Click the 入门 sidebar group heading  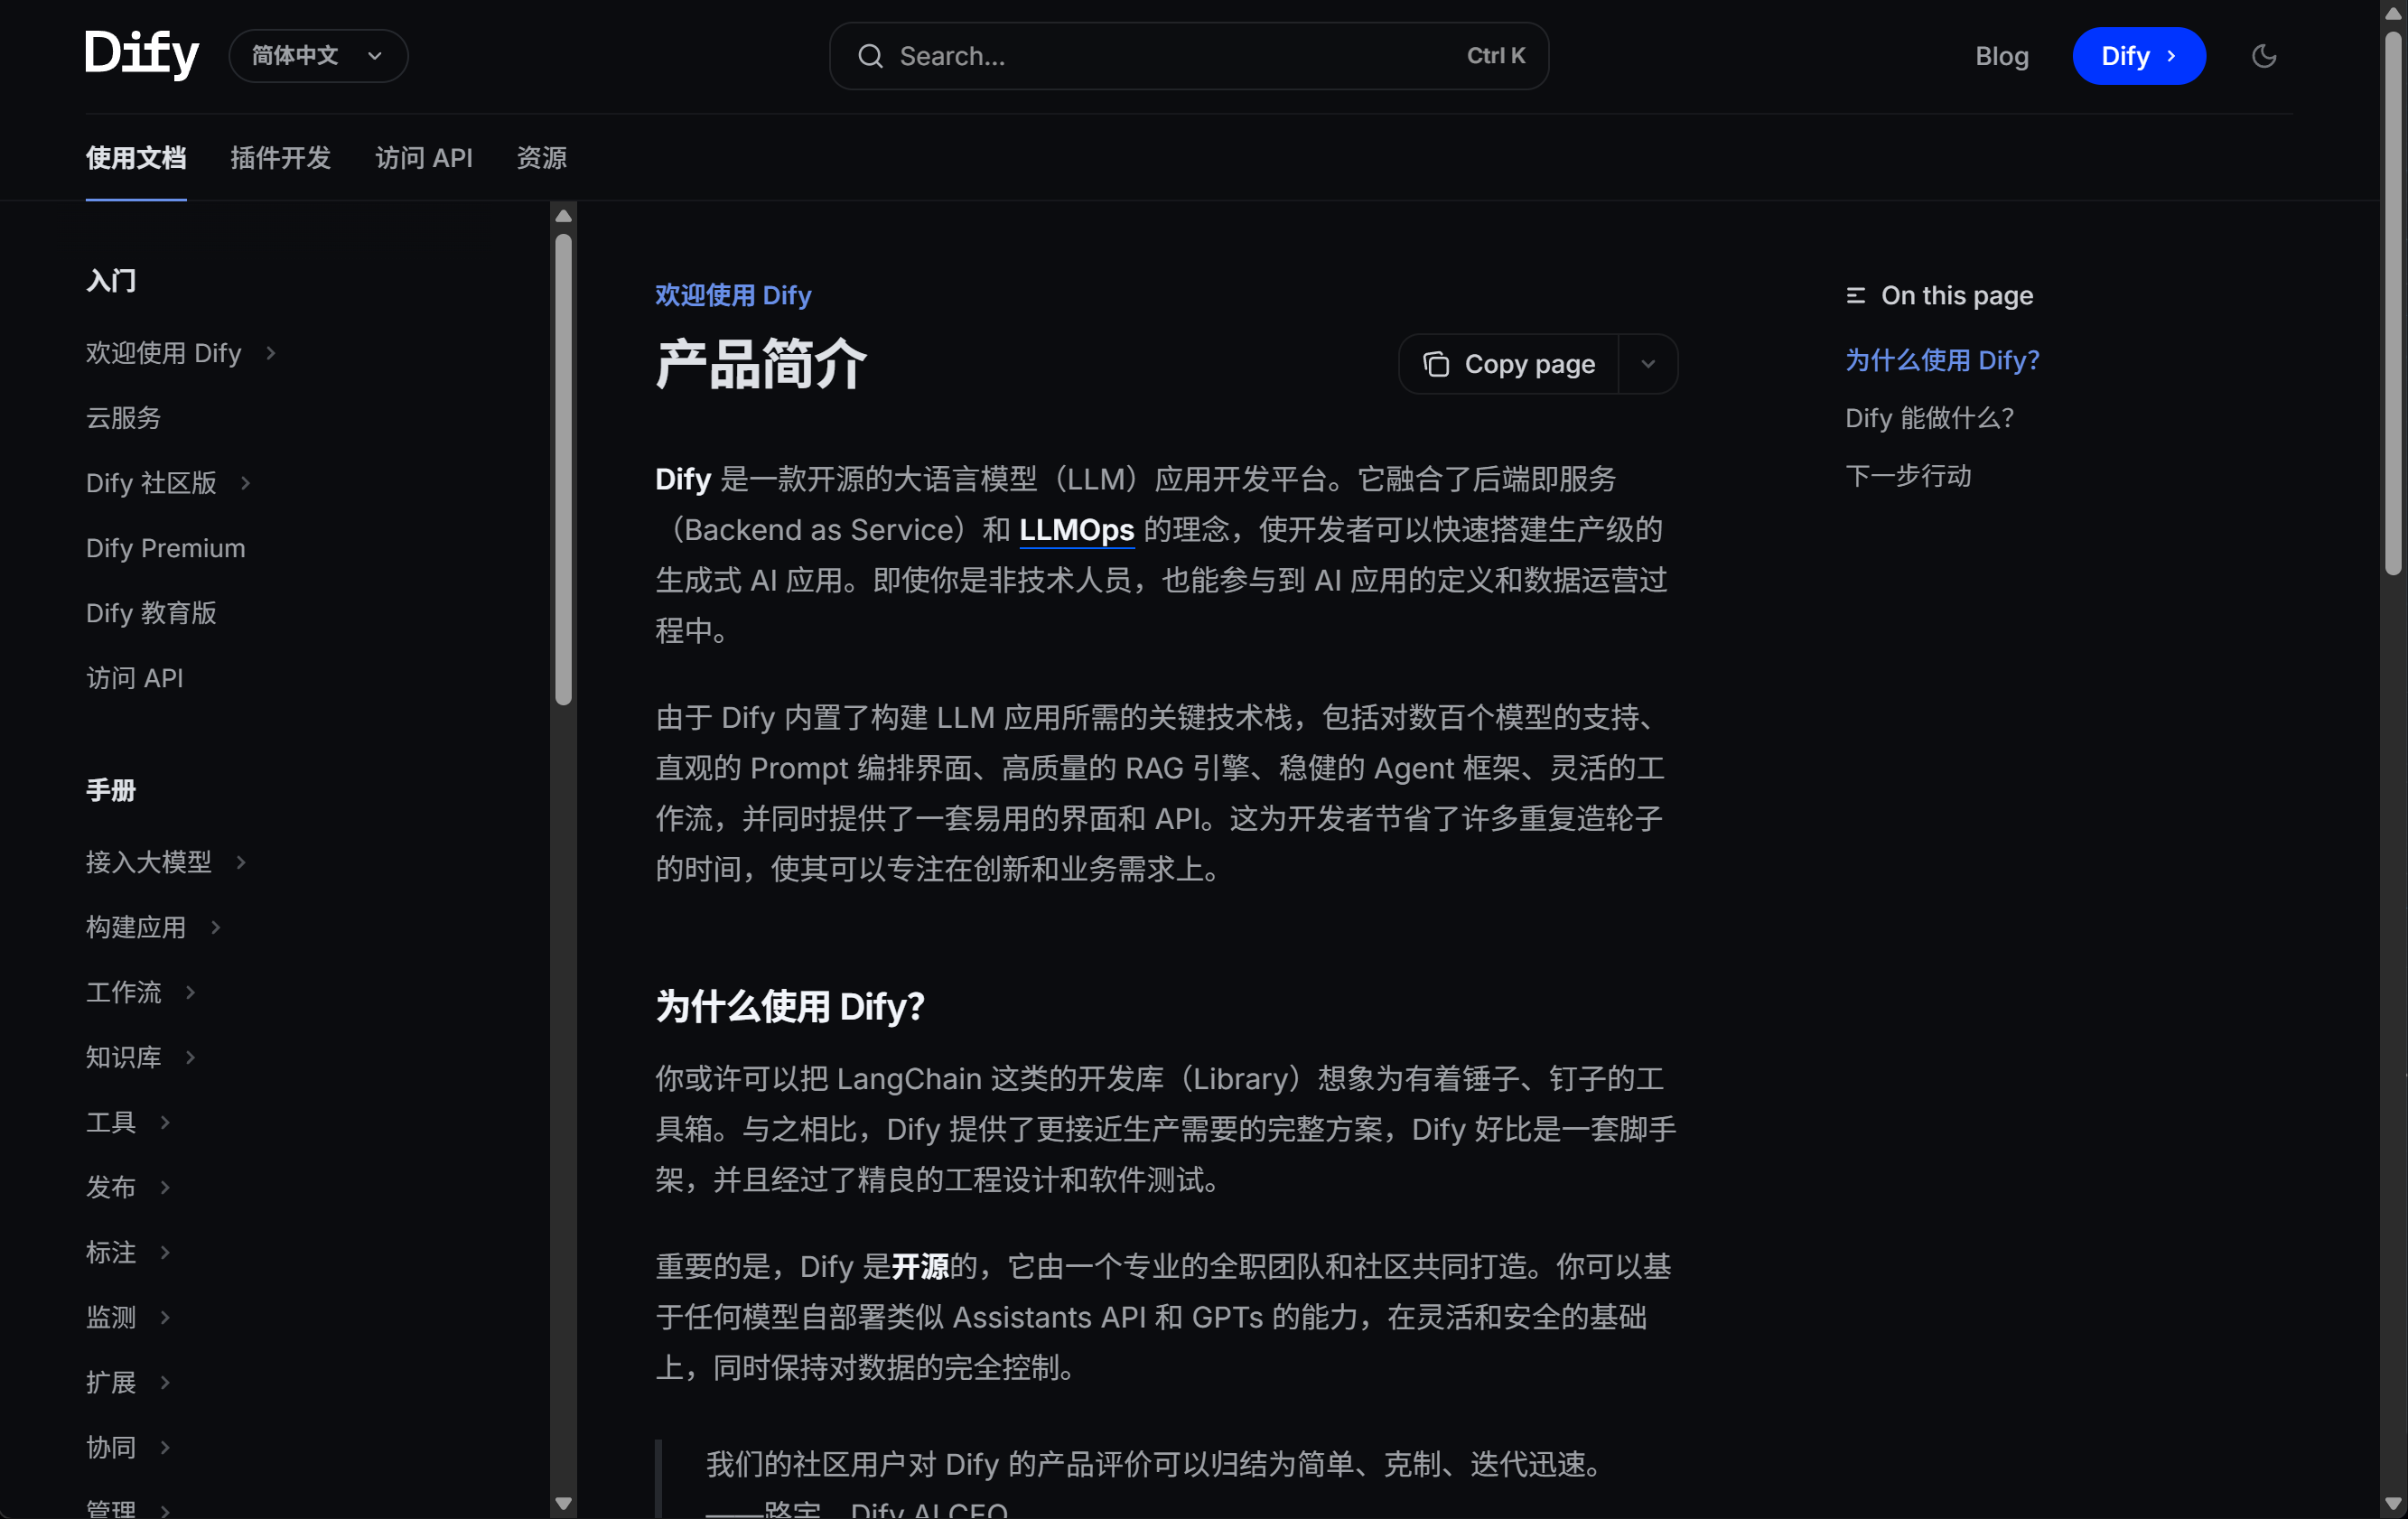coord(111,280)
